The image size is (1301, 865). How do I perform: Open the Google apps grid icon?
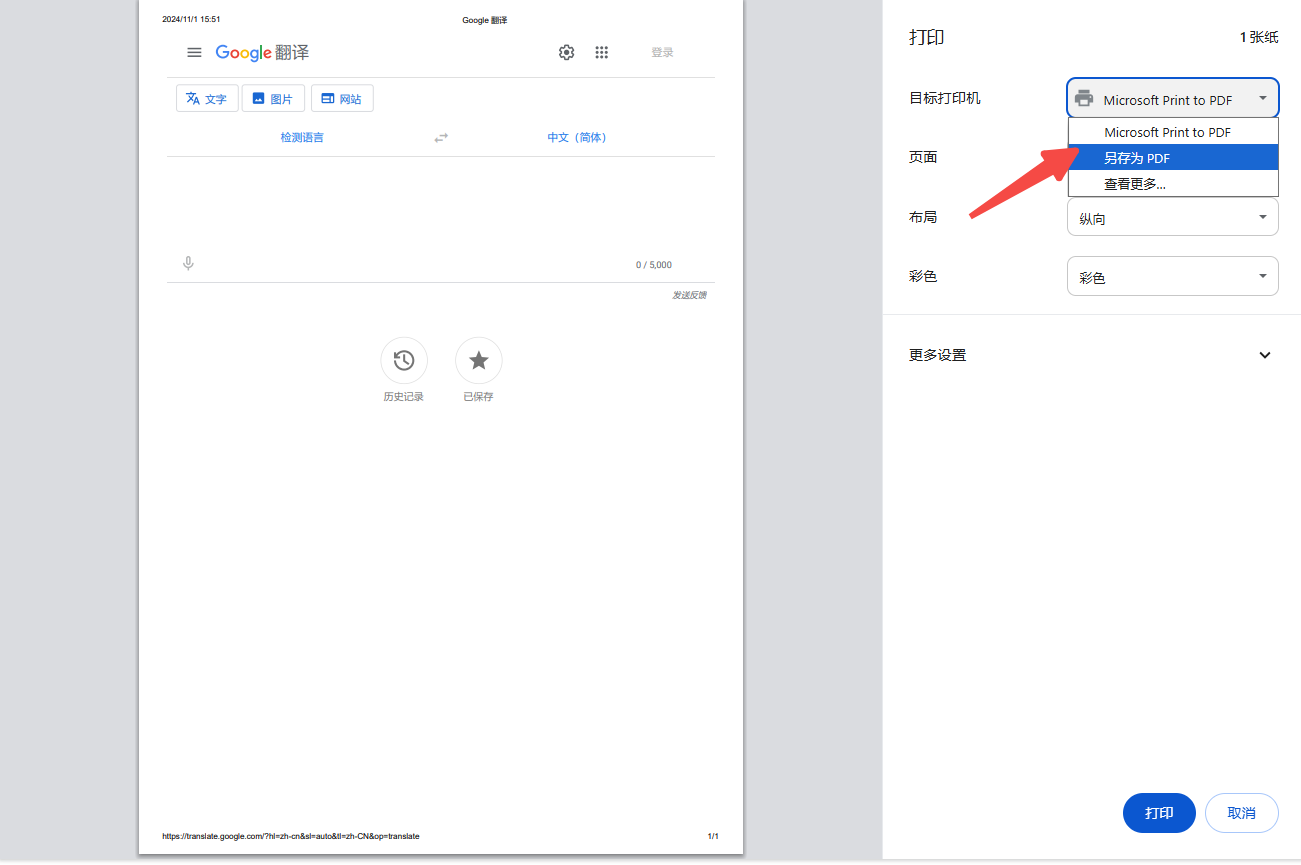point(602,52)
